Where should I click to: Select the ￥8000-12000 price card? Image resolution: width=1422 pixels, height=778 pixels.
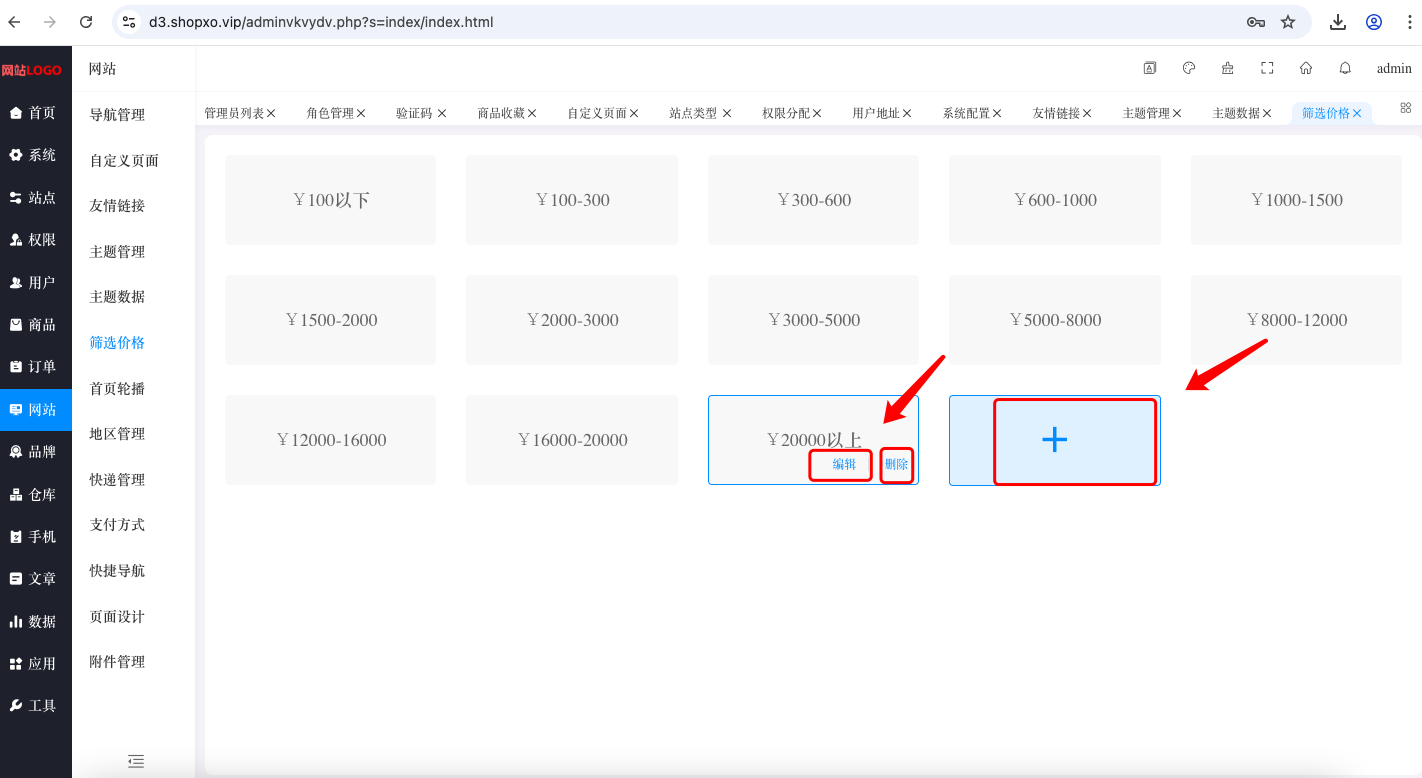1296,320
